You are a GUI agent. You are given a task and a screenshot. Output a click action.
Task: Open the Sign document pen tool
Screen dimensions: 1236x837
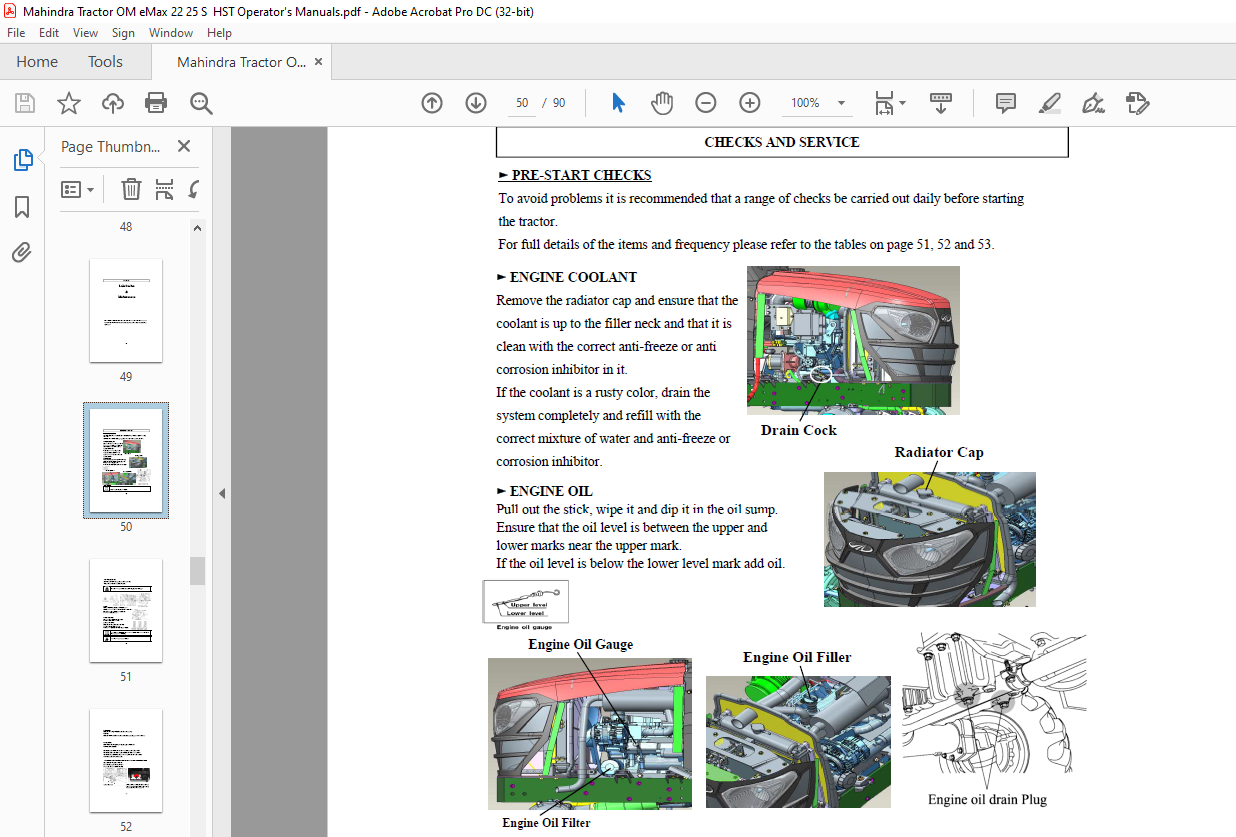(x=1093, y=103)
